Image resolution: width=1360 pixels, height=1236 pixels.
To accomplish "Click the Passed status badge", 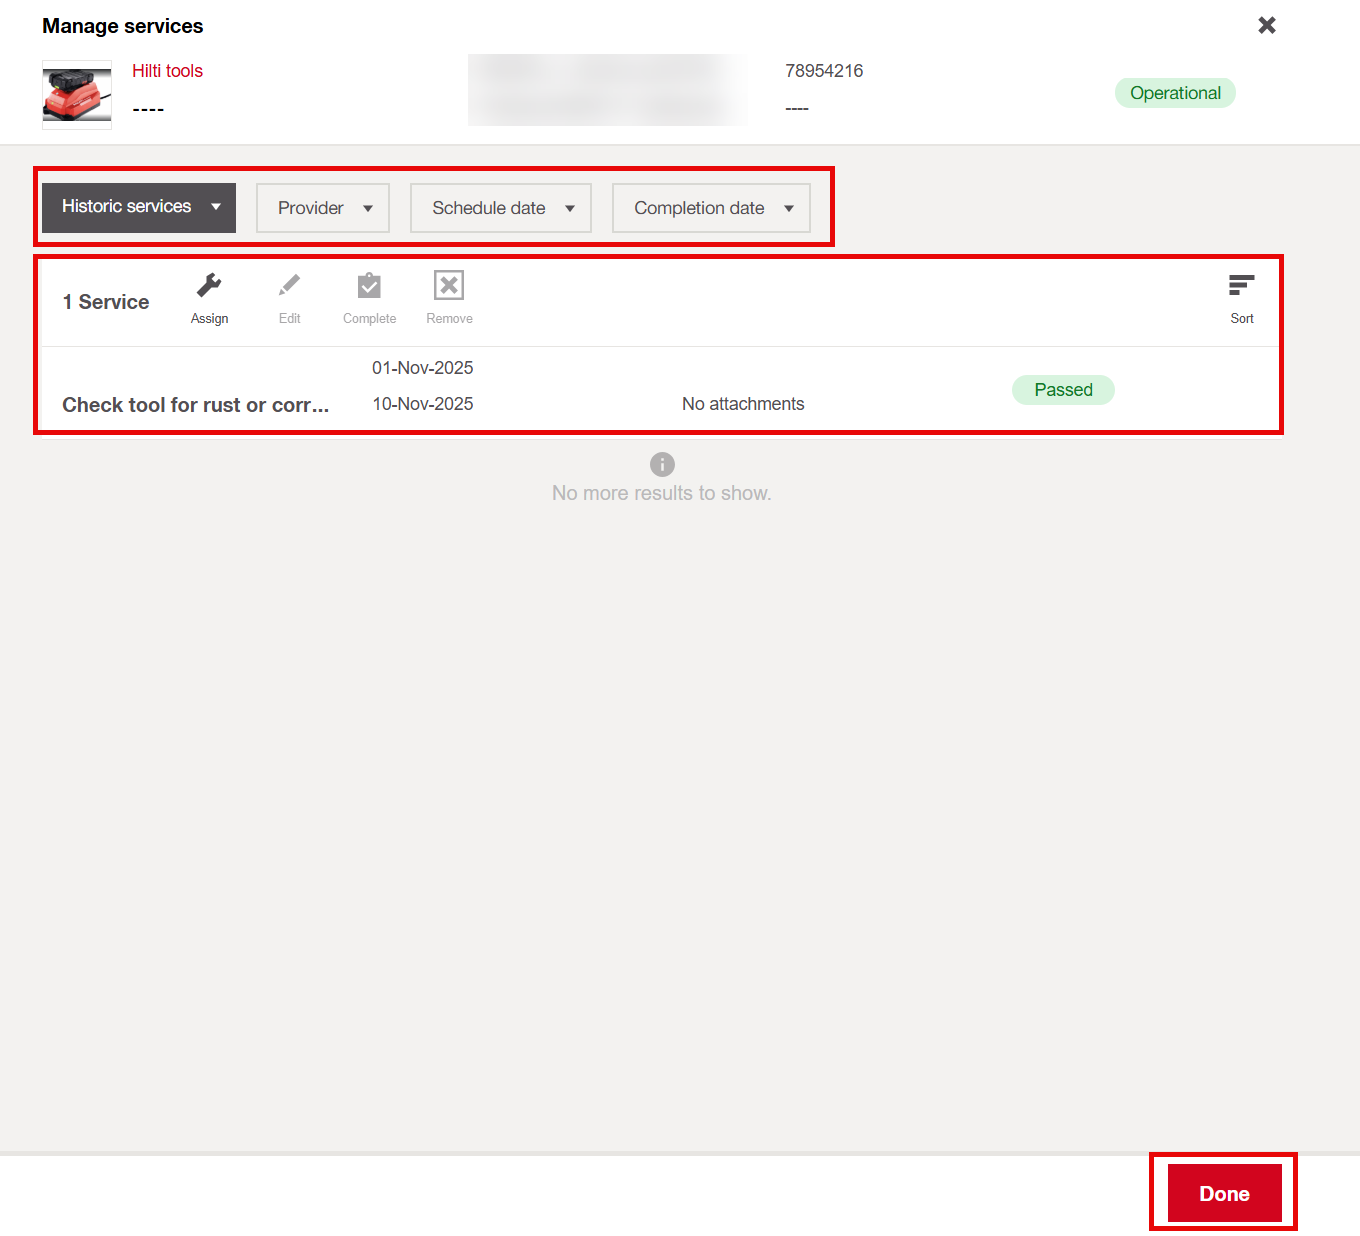I will coord(1063,390).
